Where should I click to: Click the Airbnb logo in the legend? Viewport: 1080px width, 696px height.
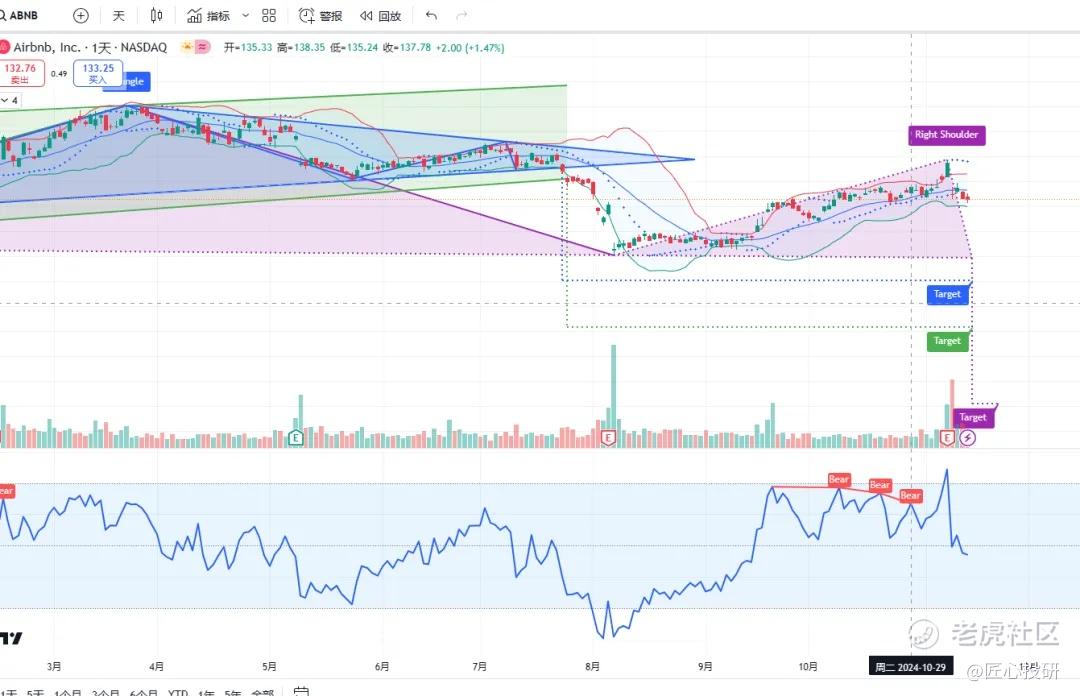(4, 48)
